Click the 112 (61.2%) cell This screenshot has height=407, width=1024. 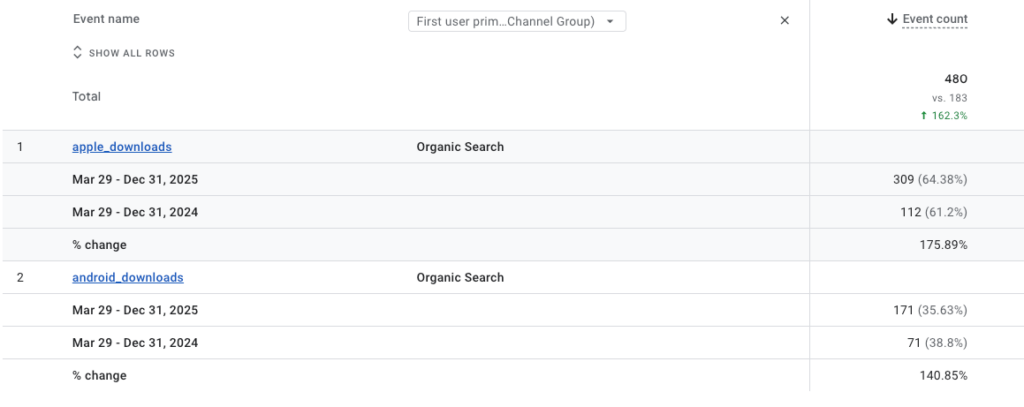click(x=934, y=212)
